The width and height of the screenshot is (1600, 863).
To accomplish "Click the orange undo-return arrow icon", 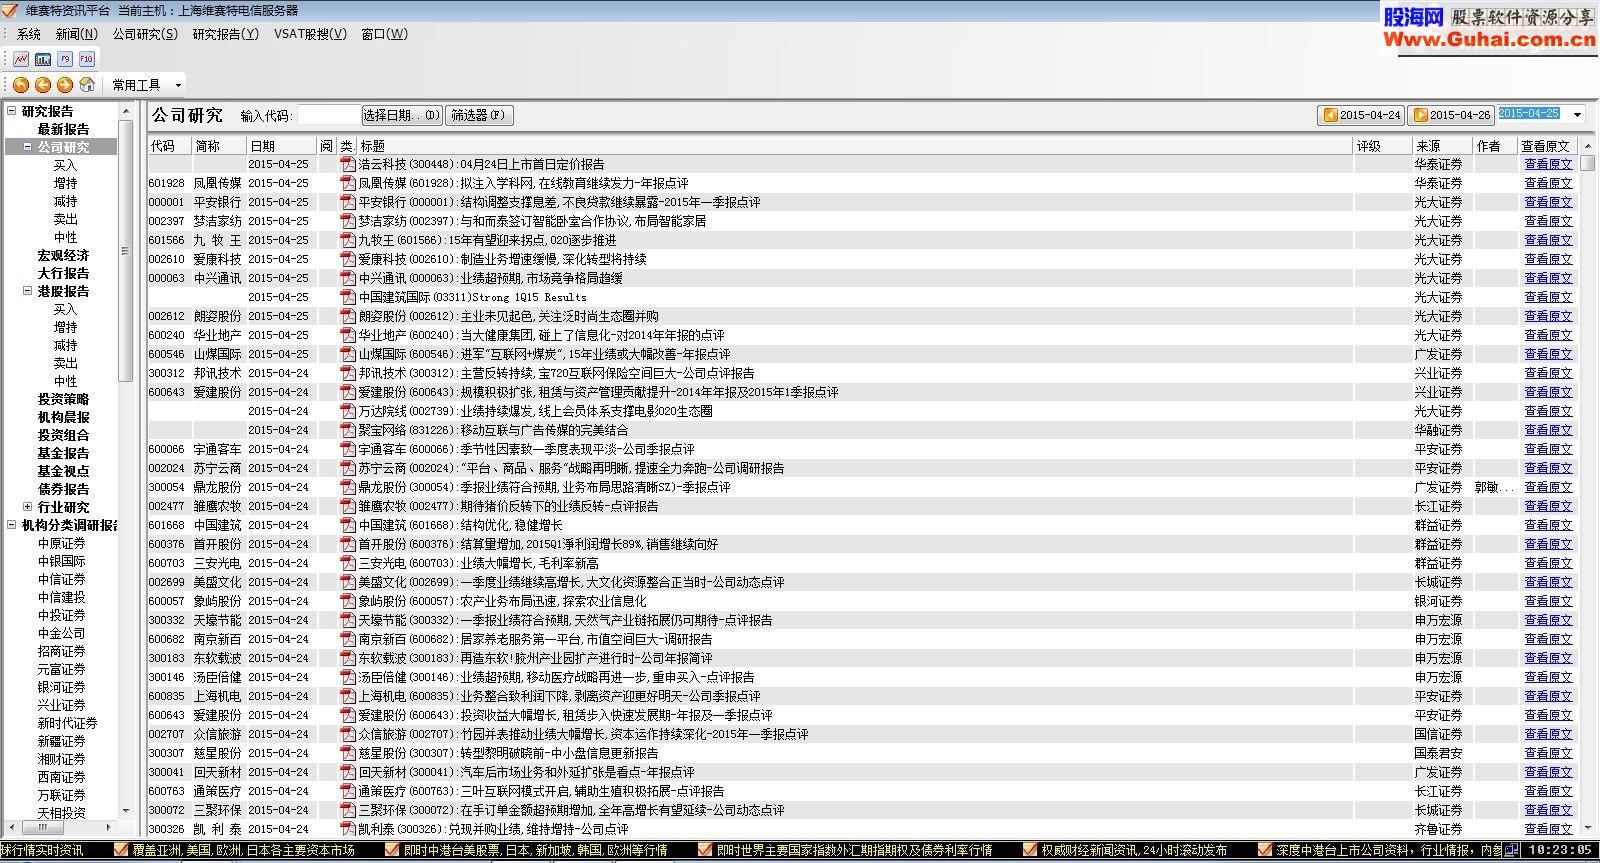I will tap(20, 85).
